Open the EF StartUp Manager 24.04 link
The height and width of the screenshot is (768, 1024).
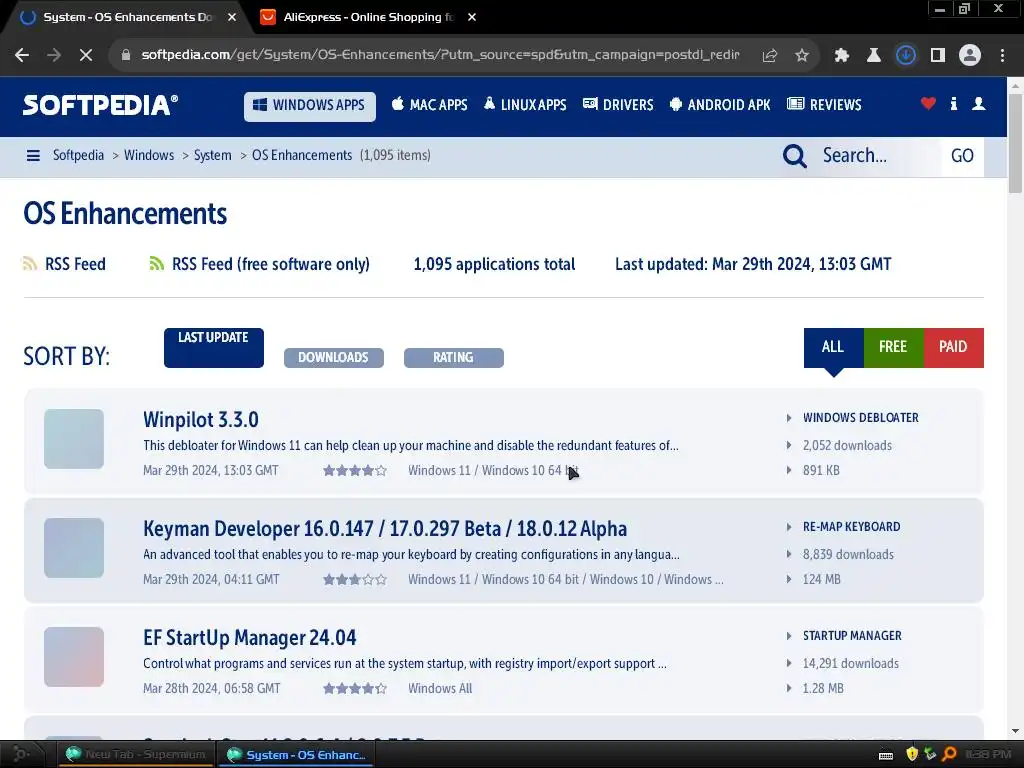(x=249, y=637)
